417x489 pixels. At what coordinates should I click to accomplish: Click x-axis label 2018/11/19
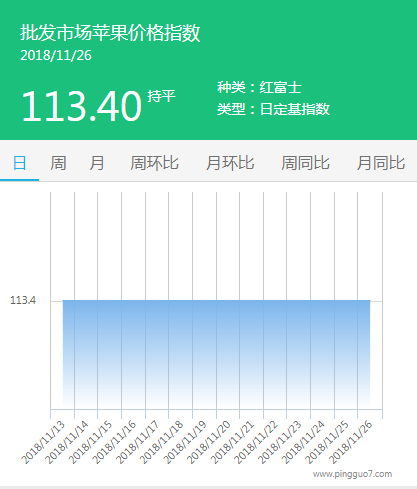pos(185,442)
